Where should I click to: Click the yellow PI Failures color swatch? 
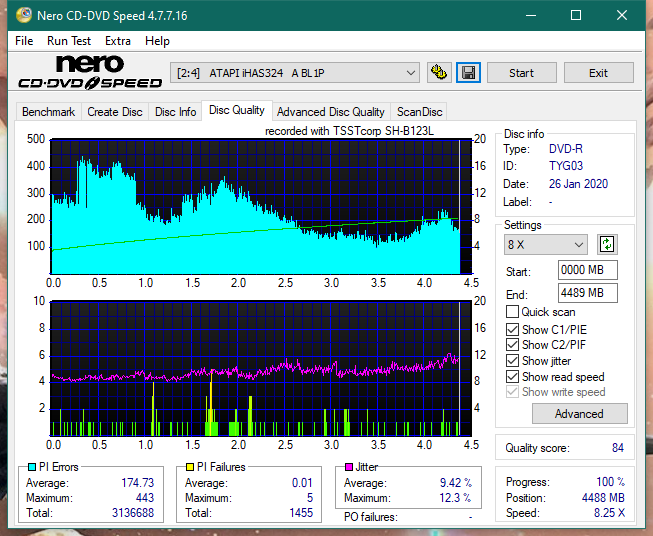(x=190, y=467)
